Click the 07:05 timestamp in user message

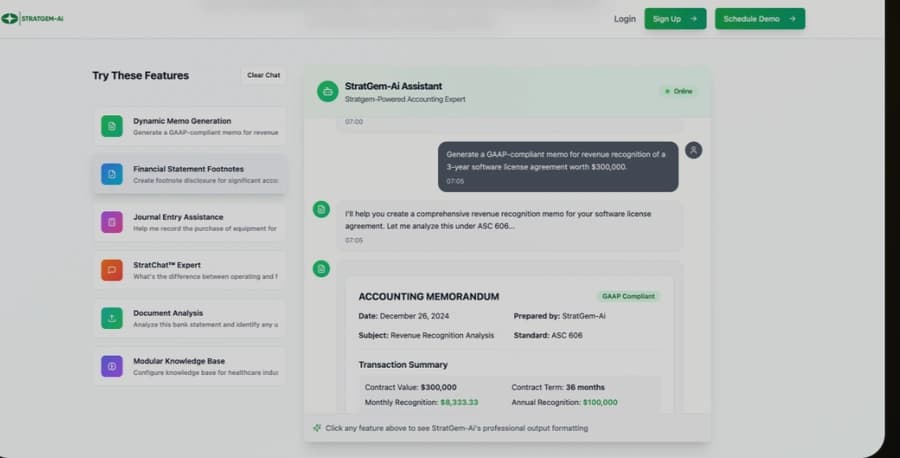(x=455, y=181)
